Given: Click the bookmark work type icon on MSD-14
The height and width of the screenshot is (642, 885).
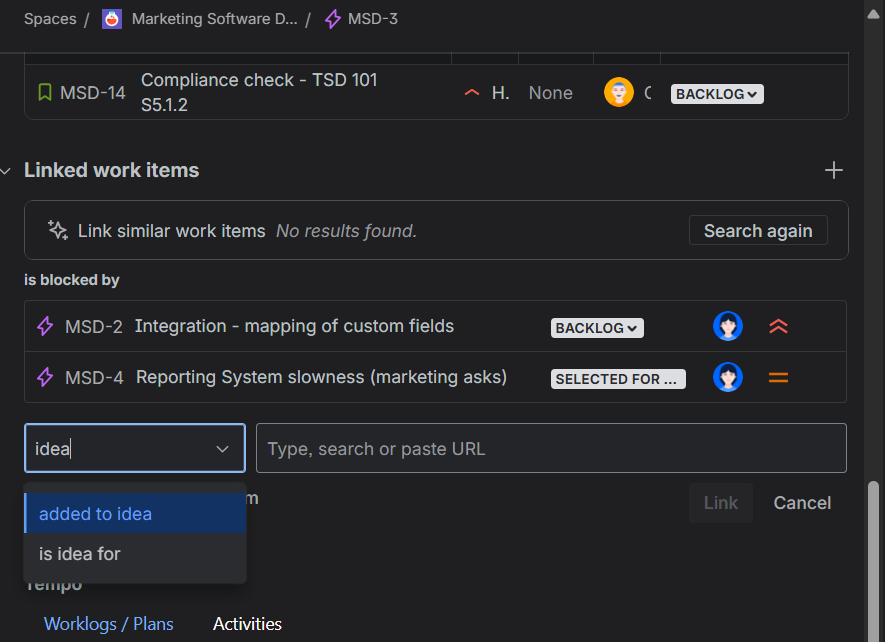Looking at the screenshot, I should (x=45, y=92).
